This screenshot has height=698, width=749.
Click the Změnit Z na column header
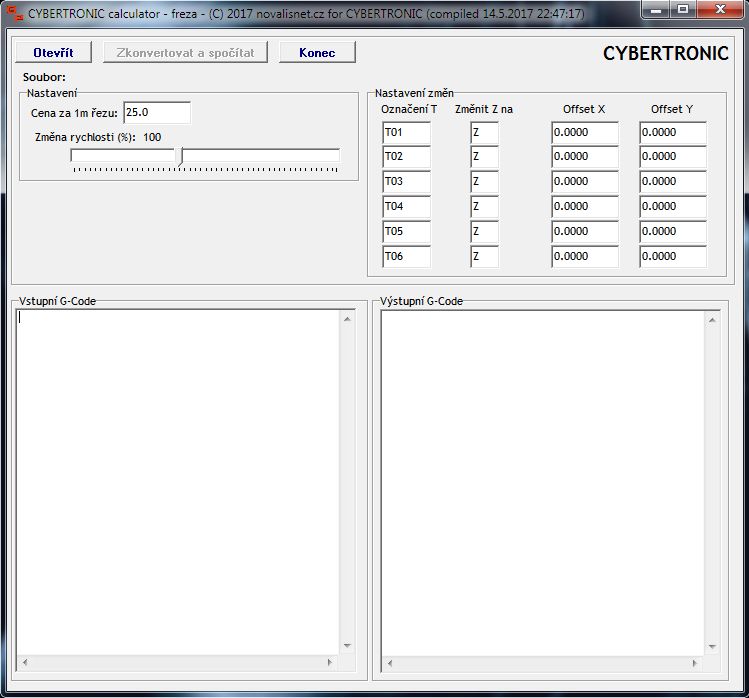[x=484, y=109]
